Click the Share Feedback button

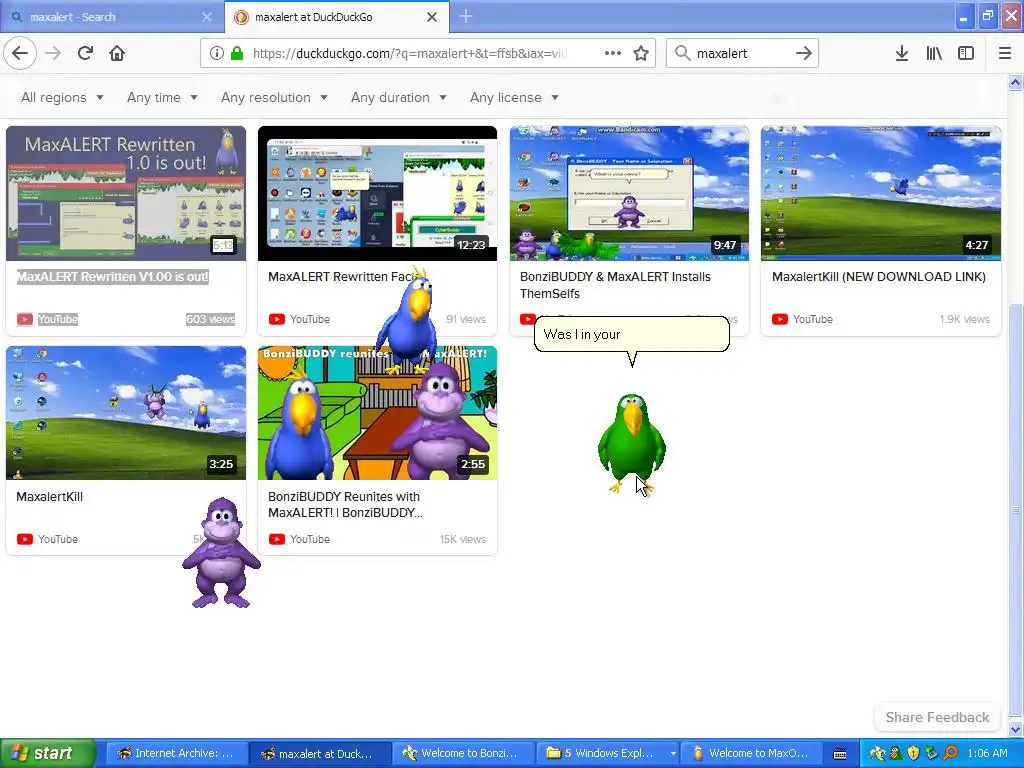tap(937, 717)
